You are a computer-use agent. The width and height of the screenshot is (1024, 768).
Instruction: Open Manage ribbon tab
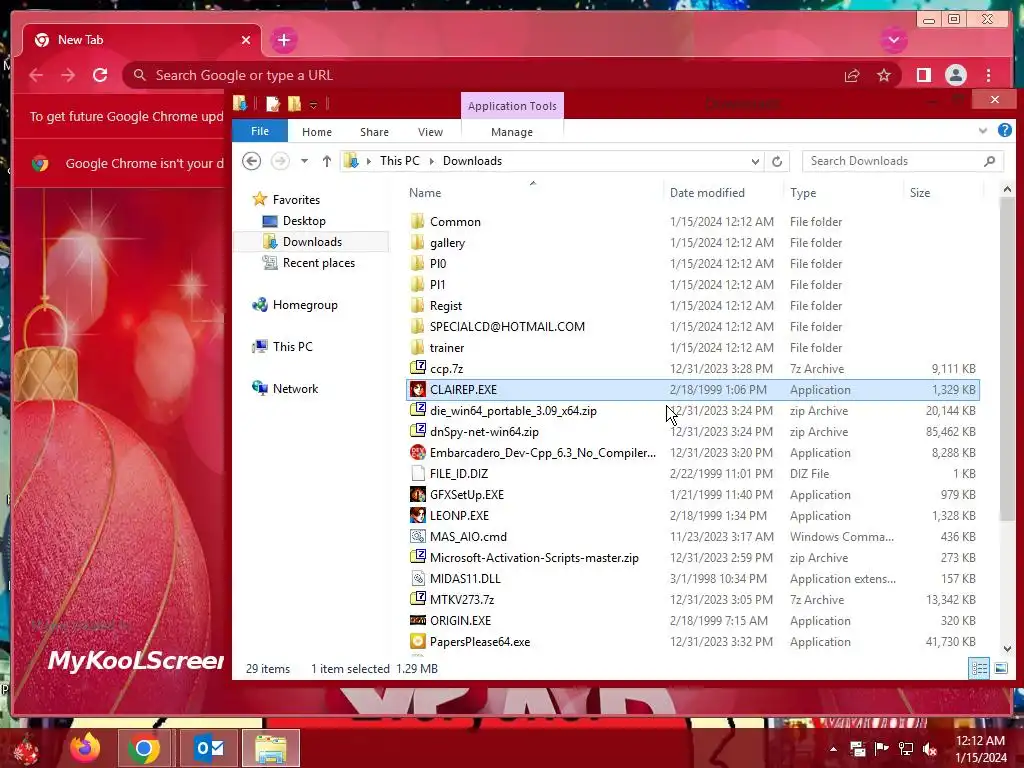(512, 132)
